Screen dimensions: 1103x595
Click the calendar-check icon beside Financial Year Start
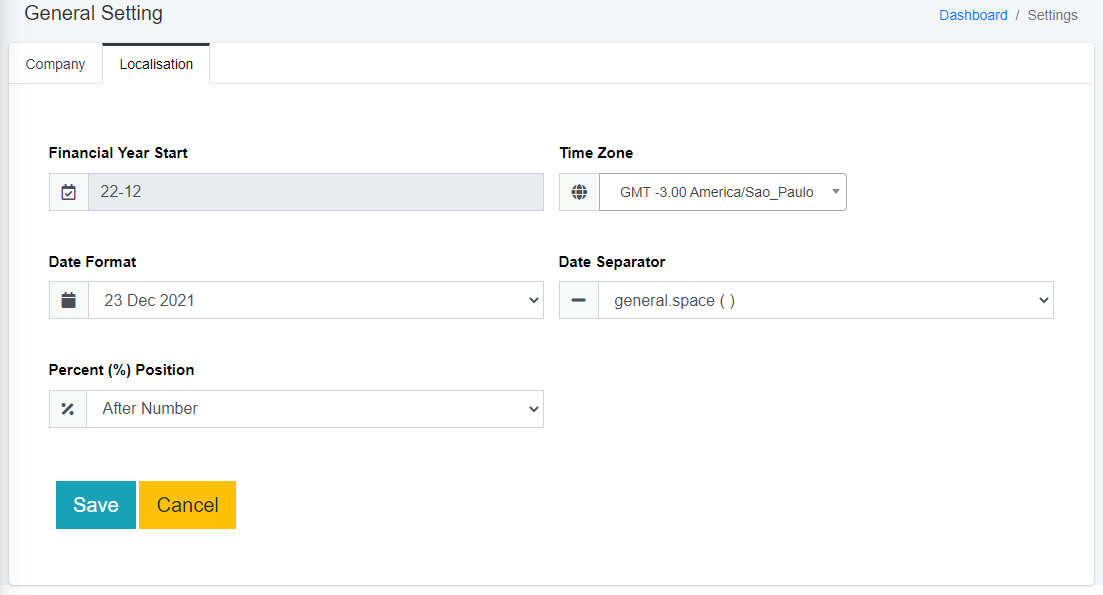click(69, 192)
